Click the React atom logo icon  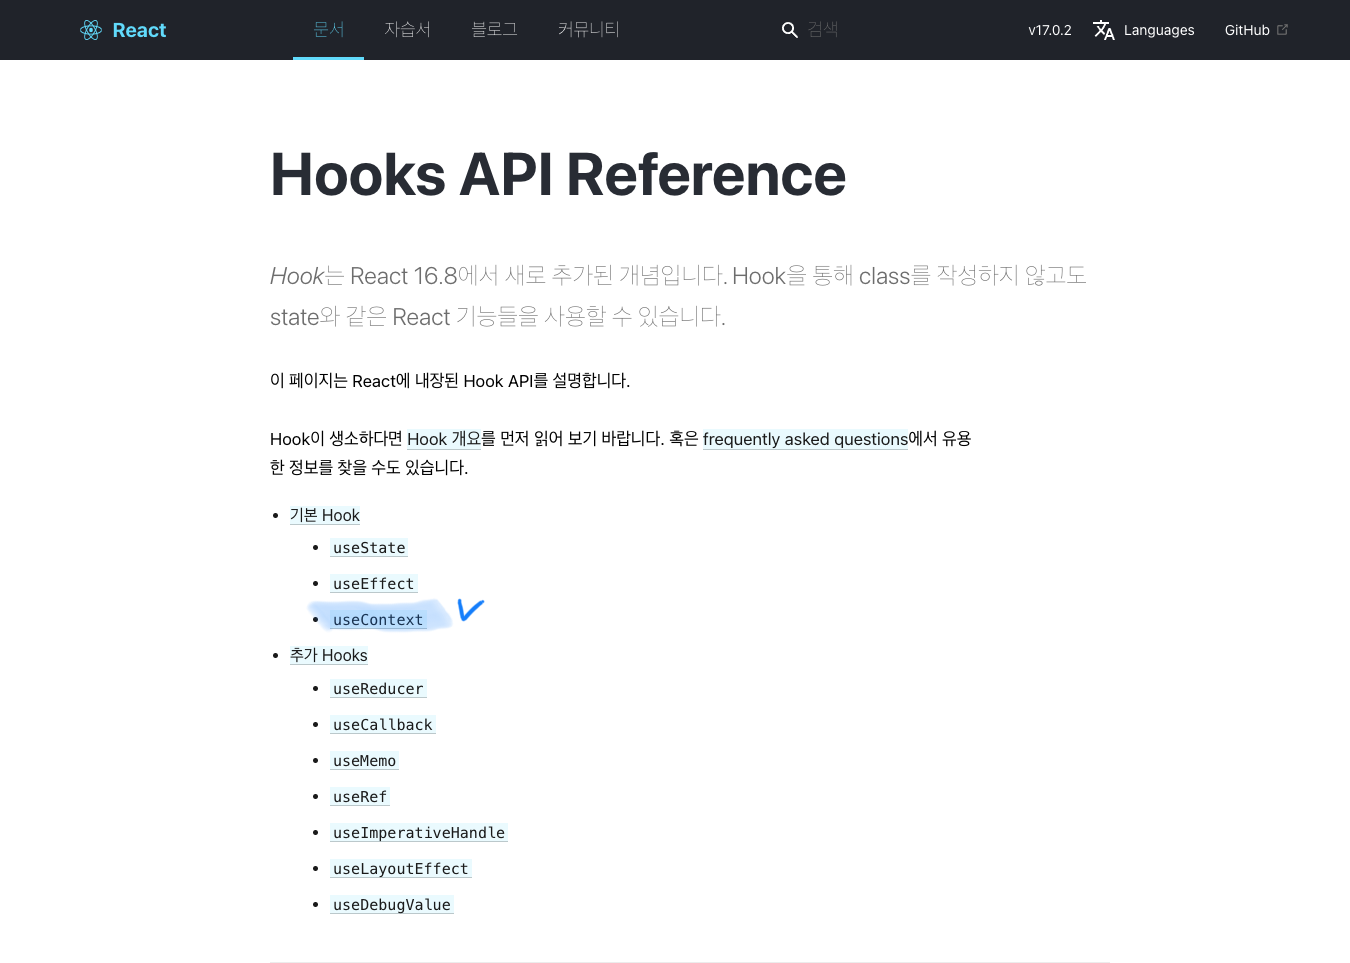91,30
